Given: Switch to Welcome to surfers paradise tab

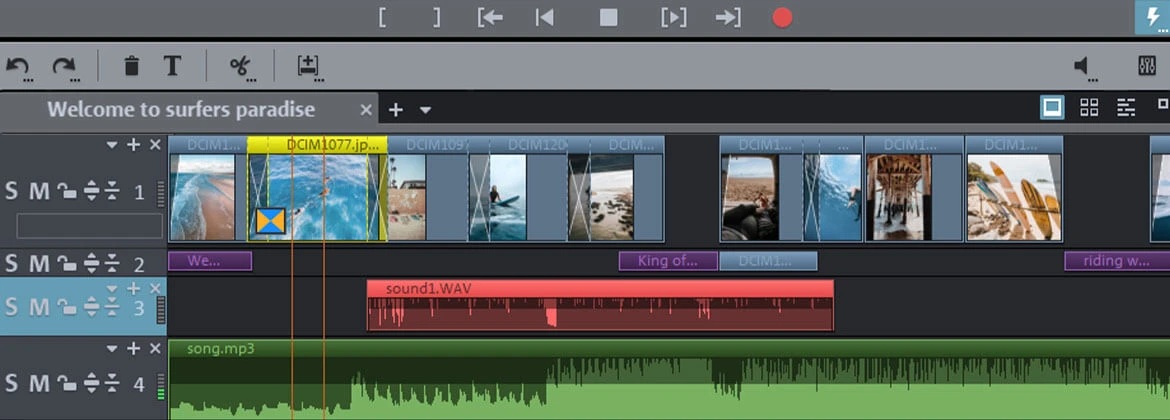Looking at the screenshot, I should tap(181, 110).
